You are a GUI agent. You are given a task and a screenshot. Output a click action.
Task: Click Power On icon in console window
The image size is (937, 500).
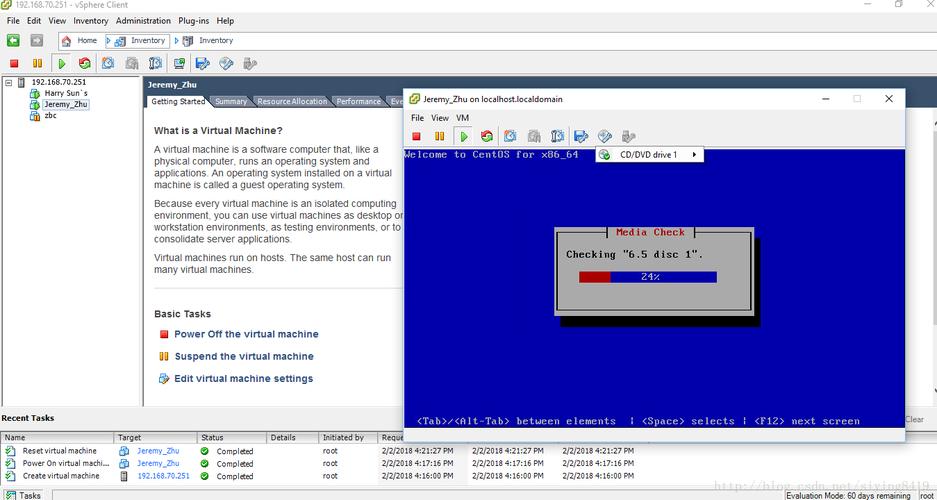(463, 136)
